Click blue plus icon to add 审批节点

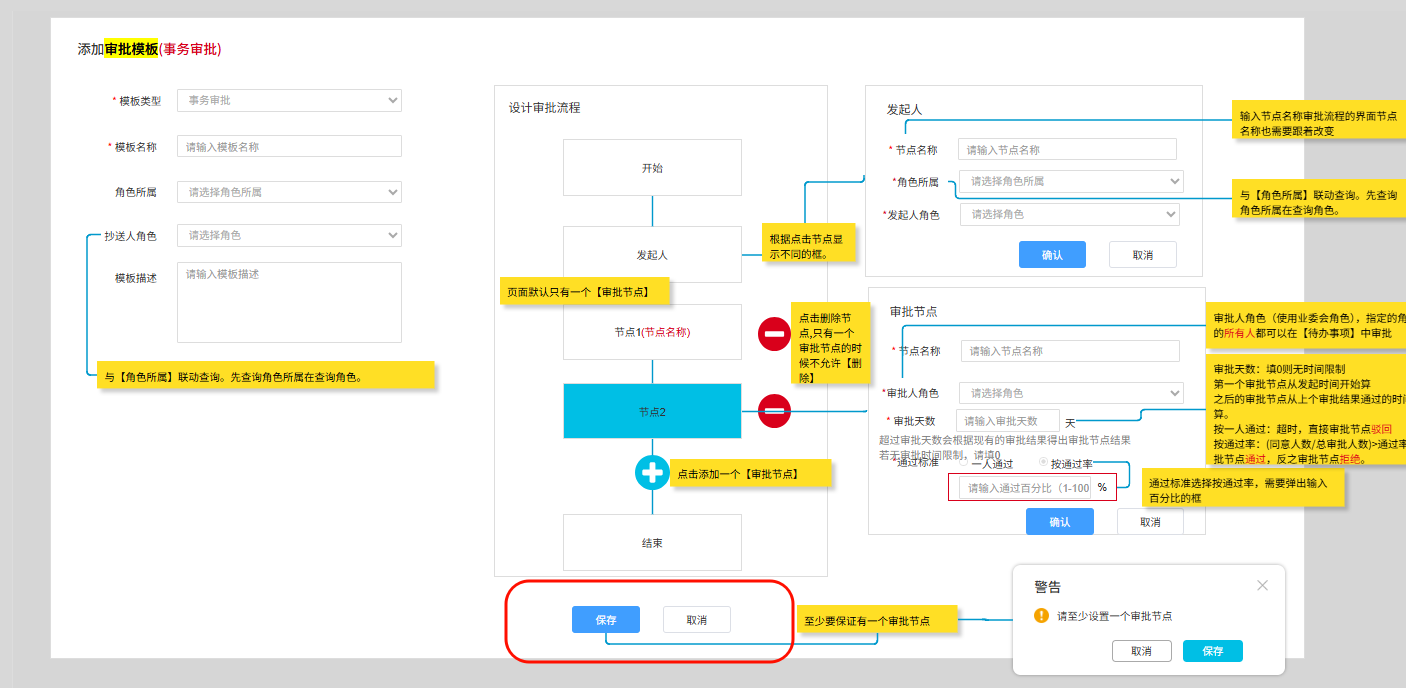[652, 472]
